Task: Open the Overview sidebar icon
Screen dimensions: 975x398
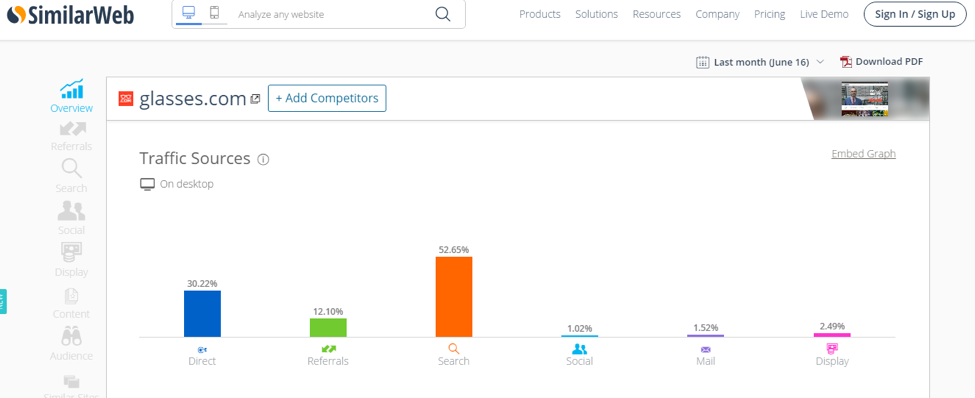Action: [72, 90]
